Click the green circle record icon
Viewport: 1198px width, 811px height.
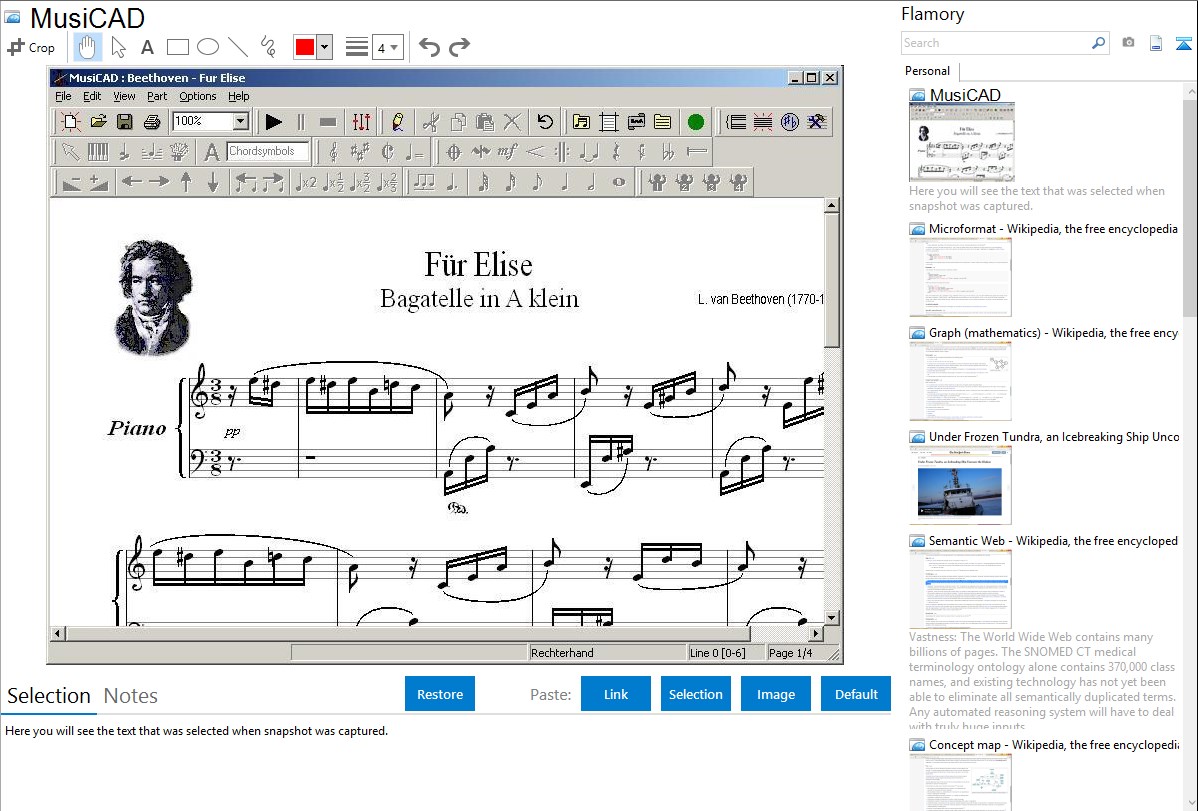[695, 122]
